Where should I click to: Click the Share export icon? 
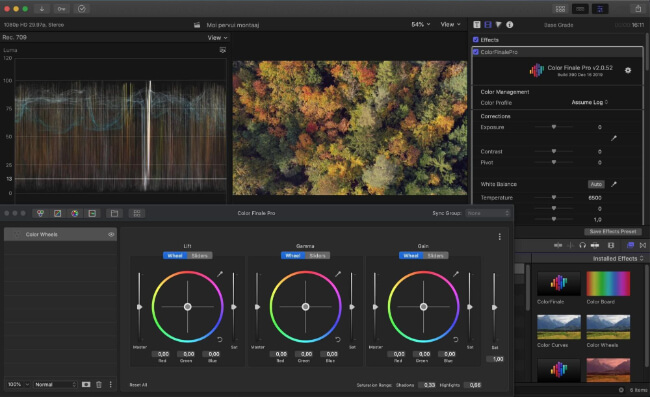pos(638,9)
